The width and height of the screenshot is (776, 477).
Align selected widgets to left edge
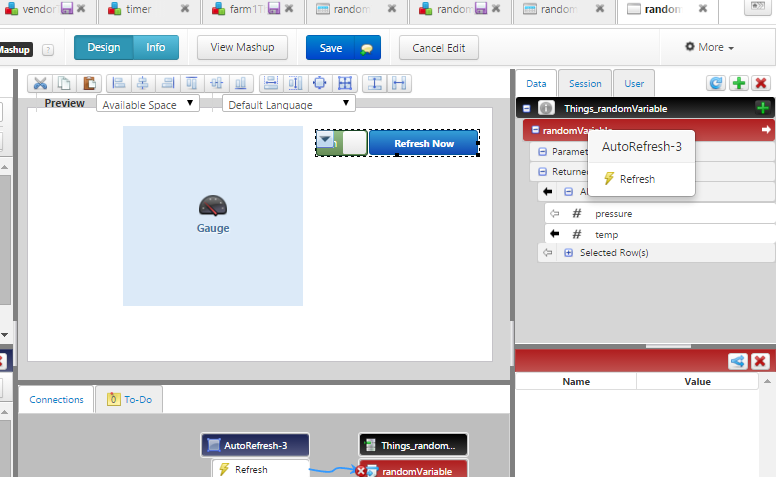pos(118,83)
